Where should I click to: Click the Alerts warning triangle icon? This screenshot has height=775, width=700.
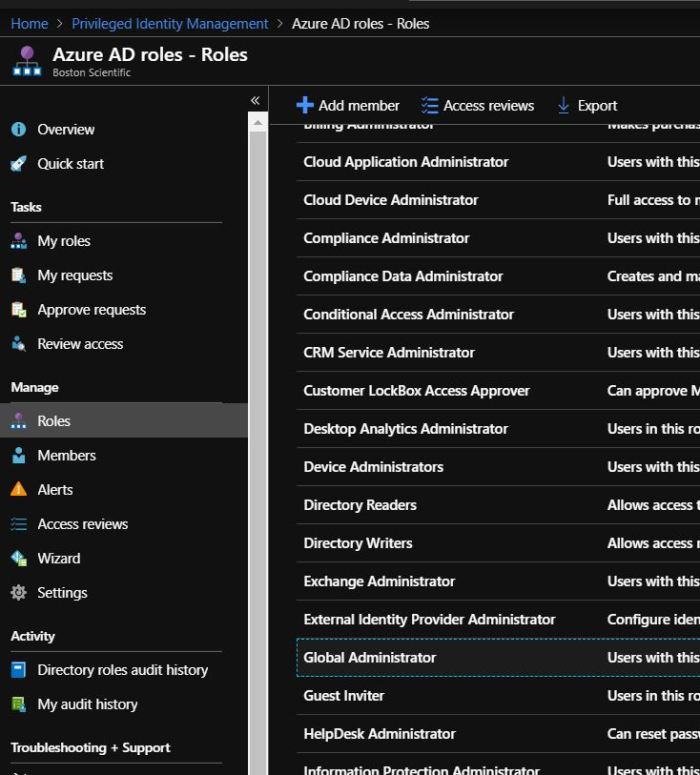coord(18,490)
